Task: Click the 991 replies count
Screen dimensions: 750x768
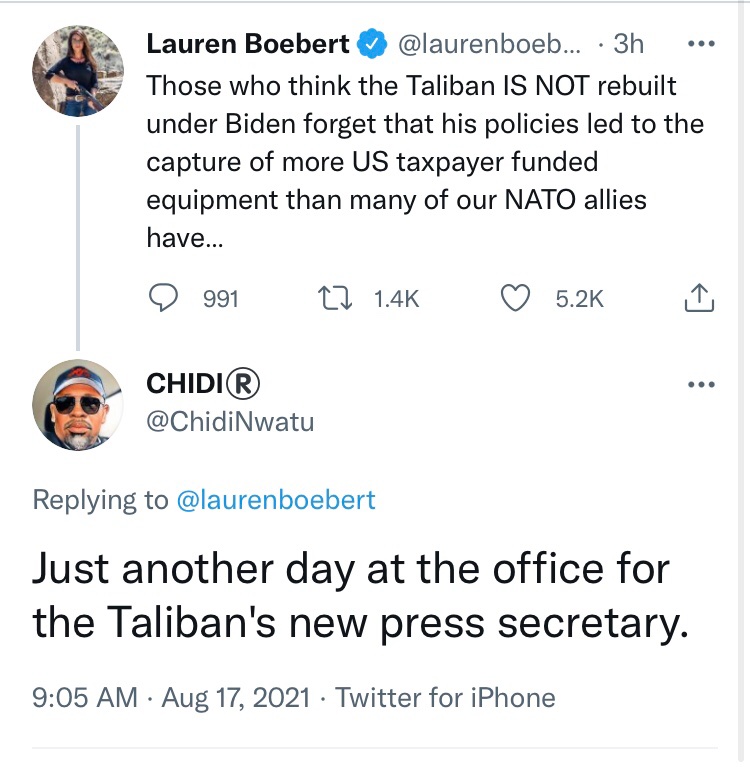Action: click(220, 298)
